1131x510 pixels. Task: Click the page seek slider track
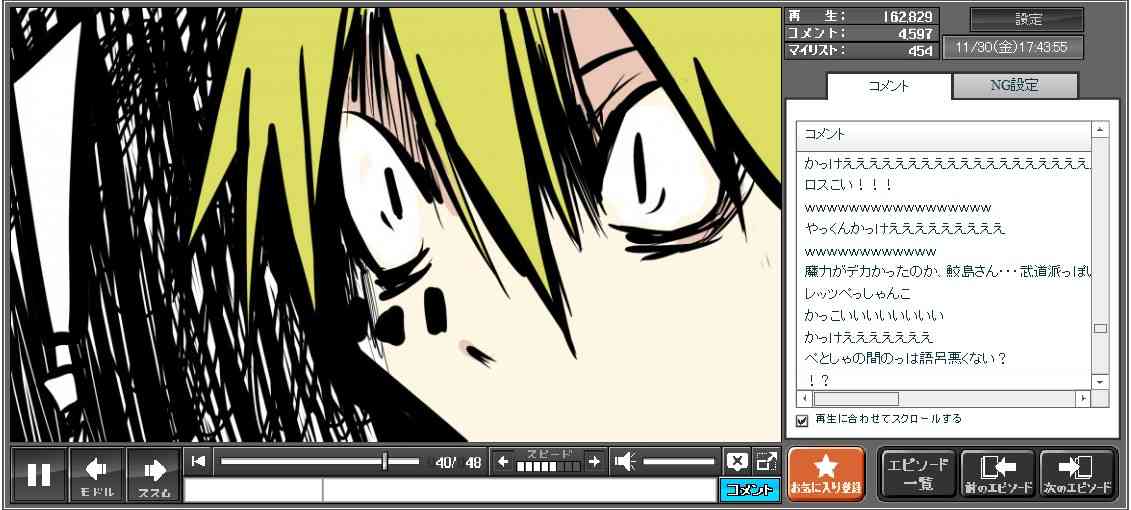[319, 461]
